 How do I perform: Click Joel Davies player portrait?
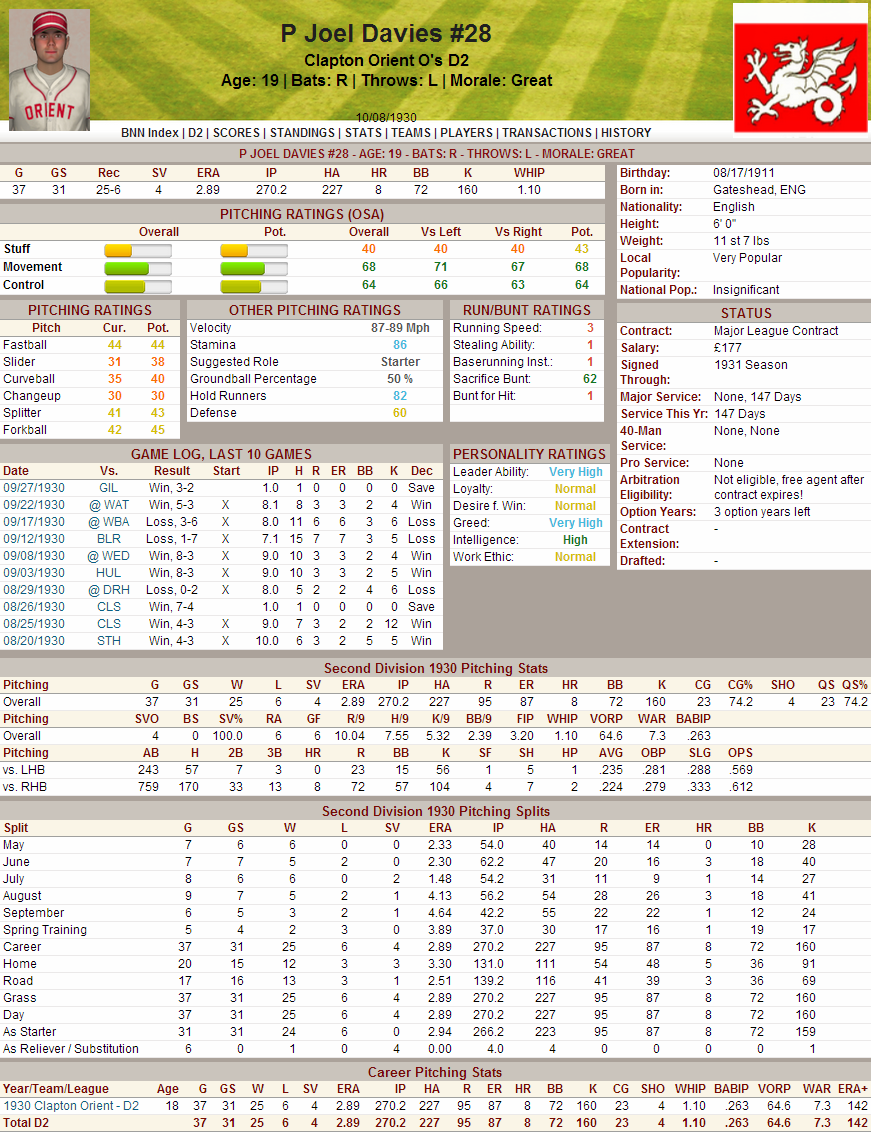[49, 69]
